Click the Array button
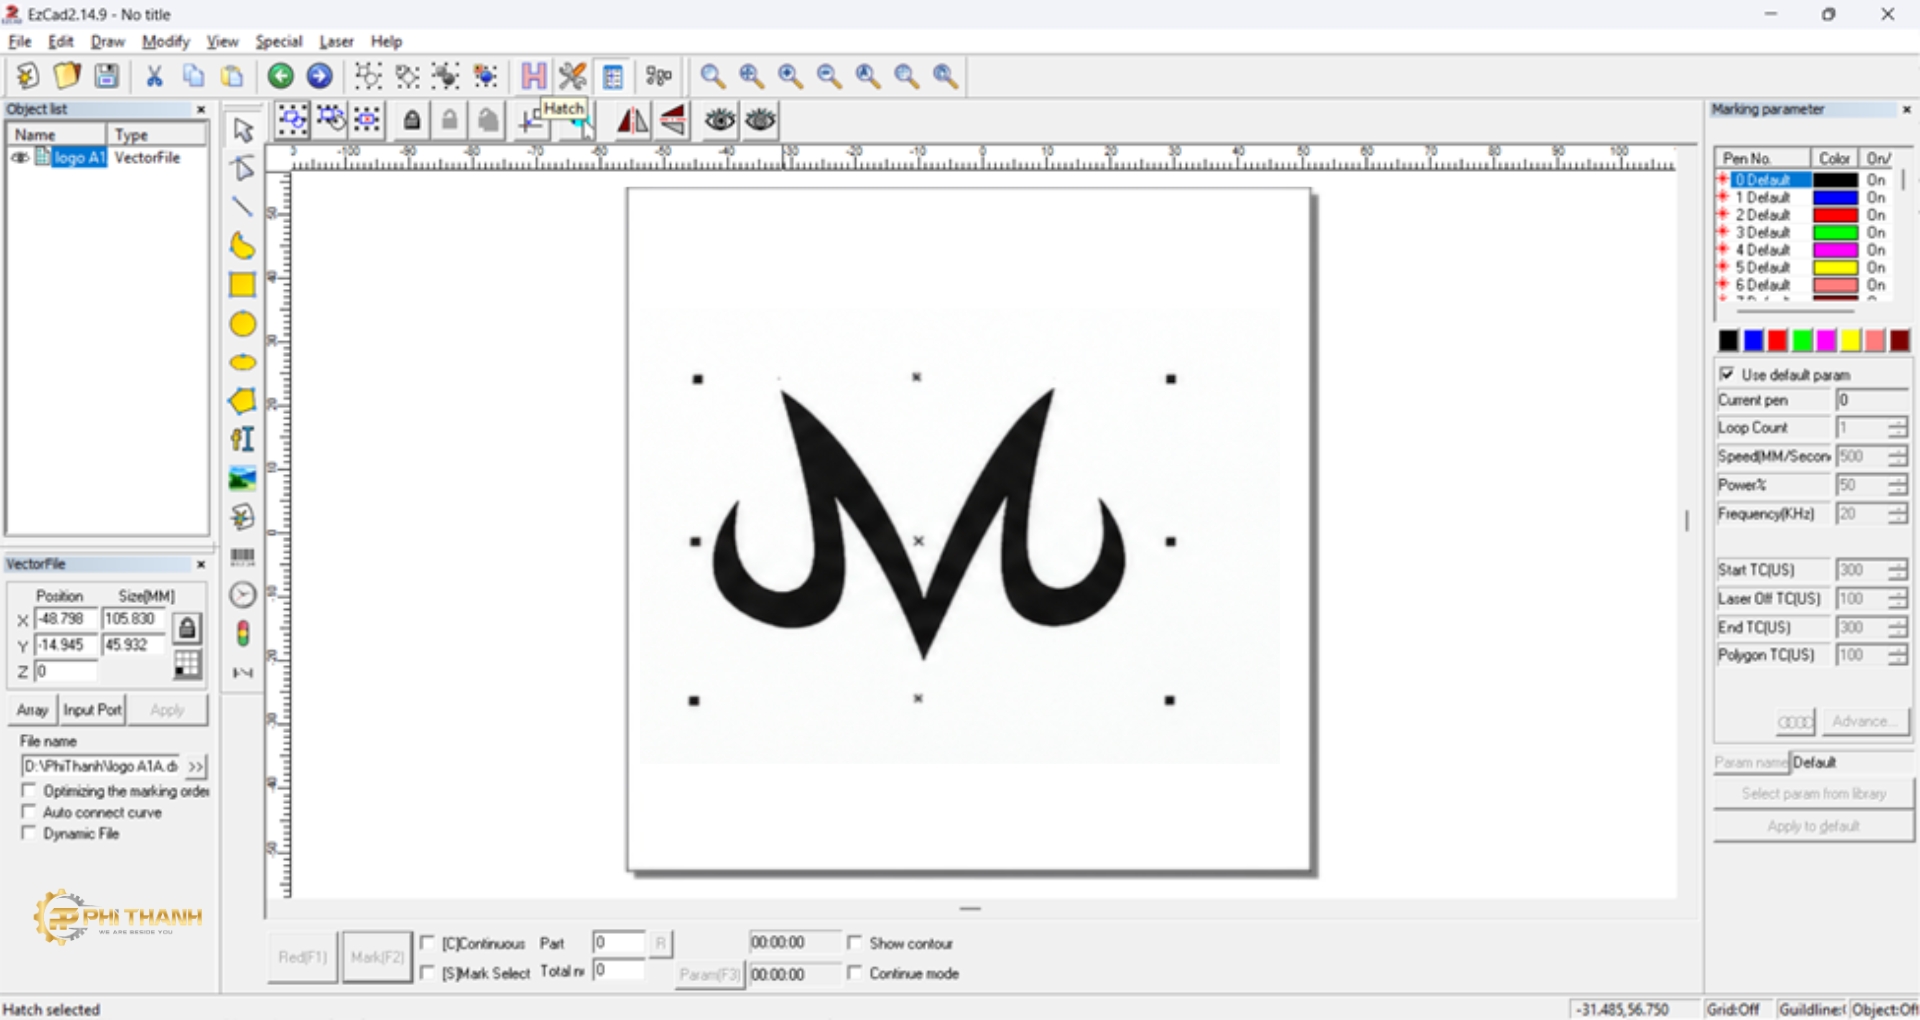Screen dimensions: 1920x1020 [x=32, y=710]
